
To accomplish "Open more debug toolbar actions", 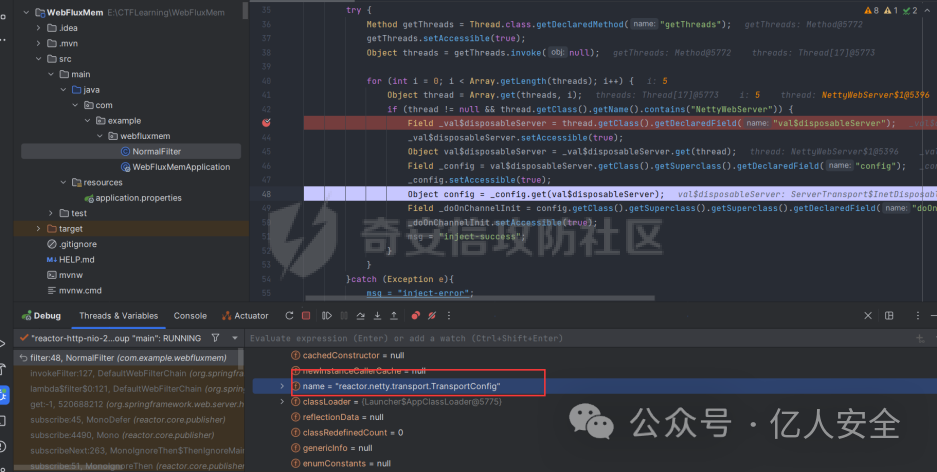I will coord(449,315).
